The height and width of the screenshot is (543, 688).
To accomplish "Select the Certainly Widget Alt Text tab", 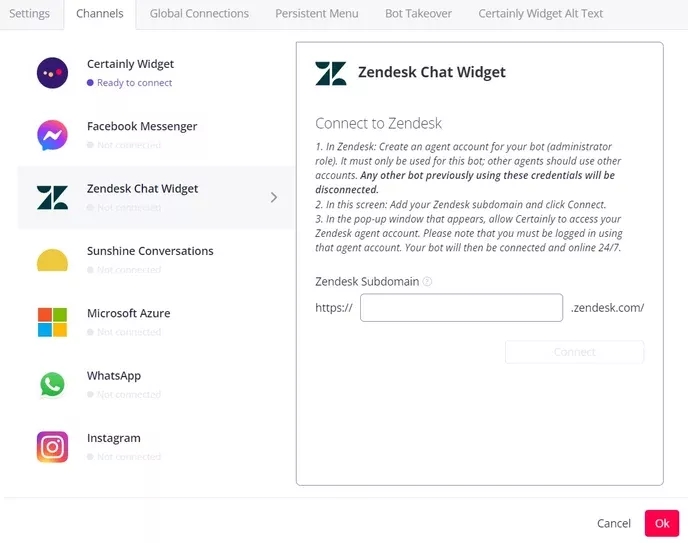I will pyautogui.click(x=541, y=14).
